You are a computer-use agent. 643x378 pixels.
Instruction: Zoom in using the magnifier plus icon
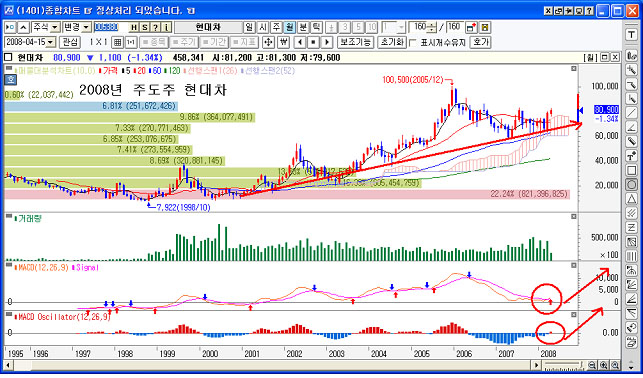tap(604, 365)
